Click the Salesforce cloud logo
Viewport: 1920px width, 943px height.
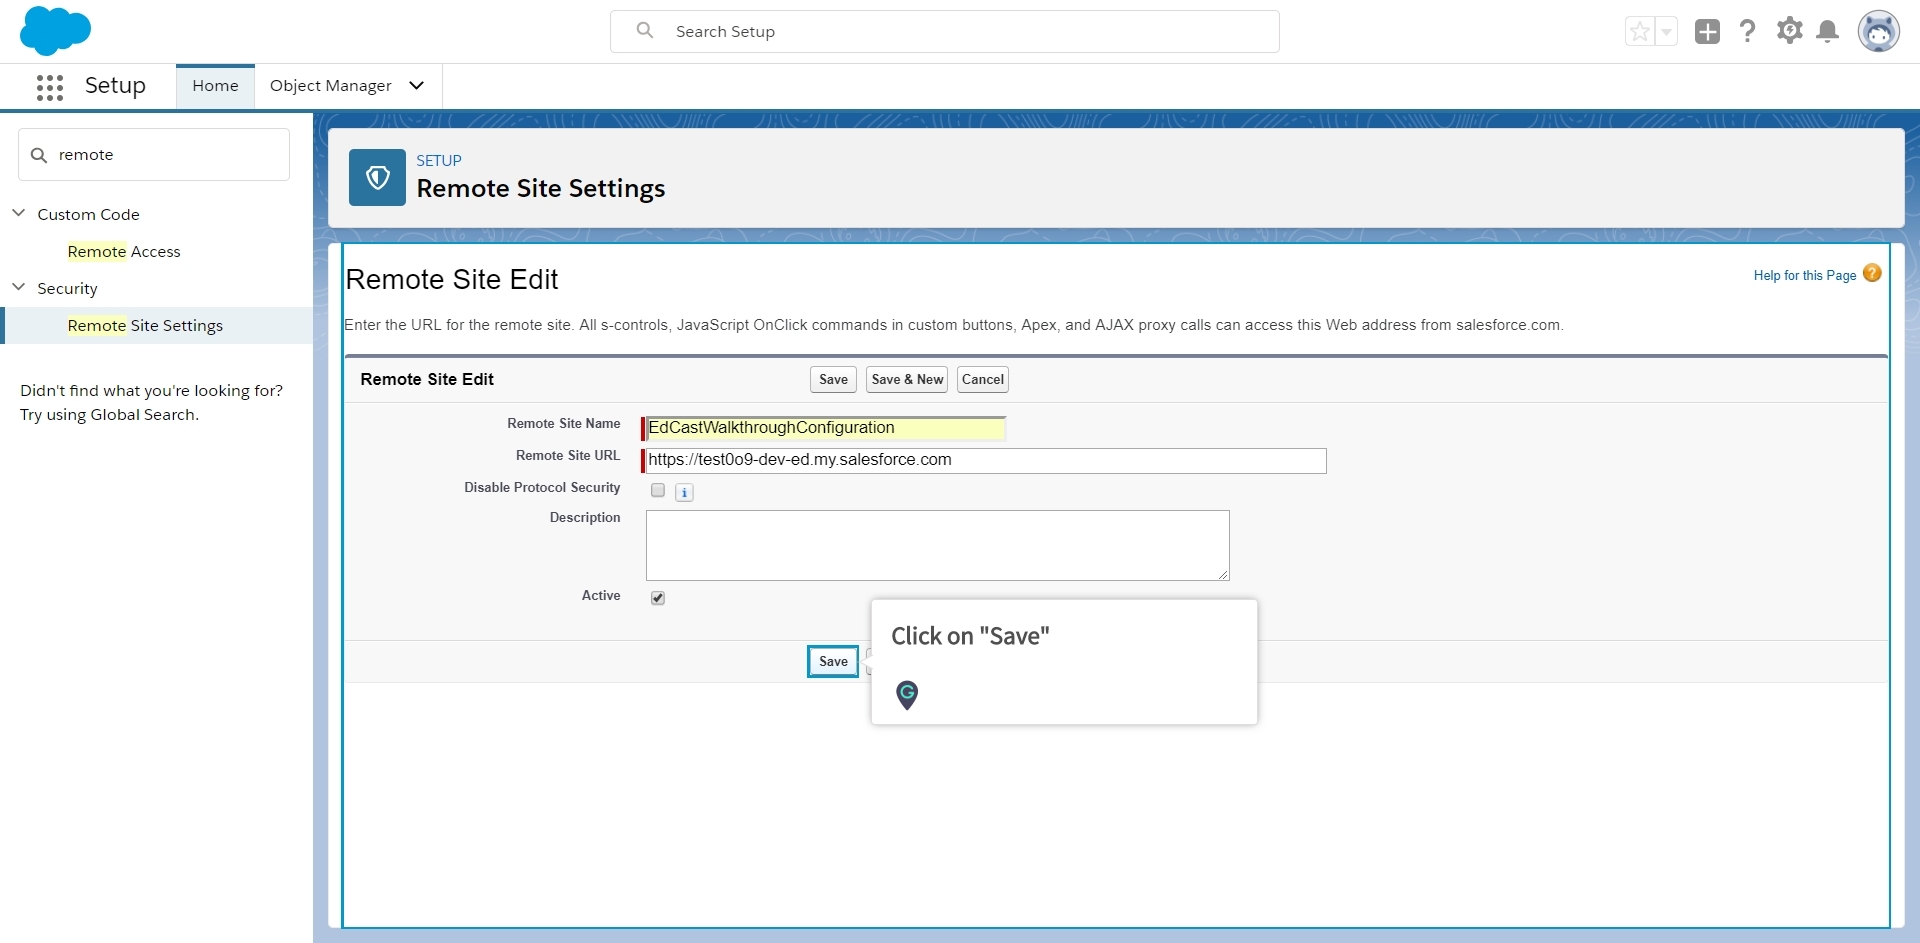55,30
